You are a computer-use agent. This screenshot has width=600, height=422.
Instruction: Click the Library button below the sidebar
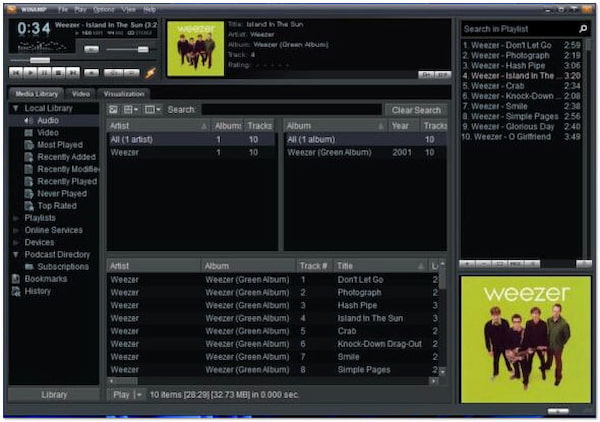point(54,395)
